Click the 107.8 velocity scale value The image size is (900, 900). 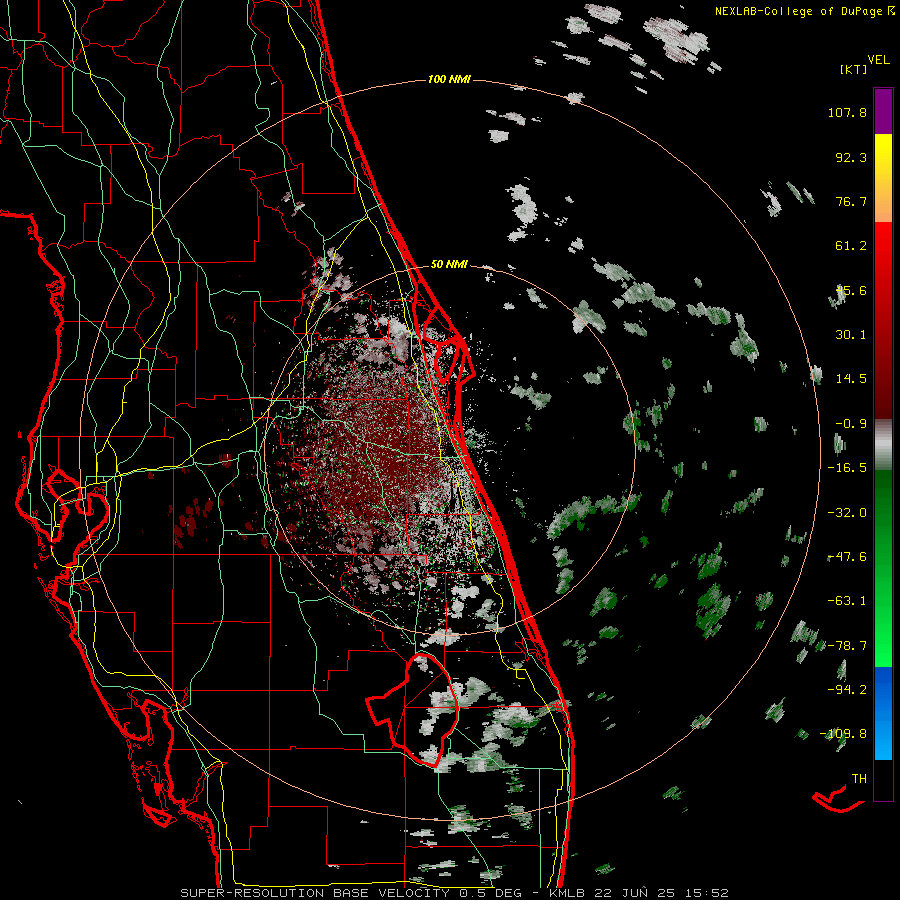847,112
